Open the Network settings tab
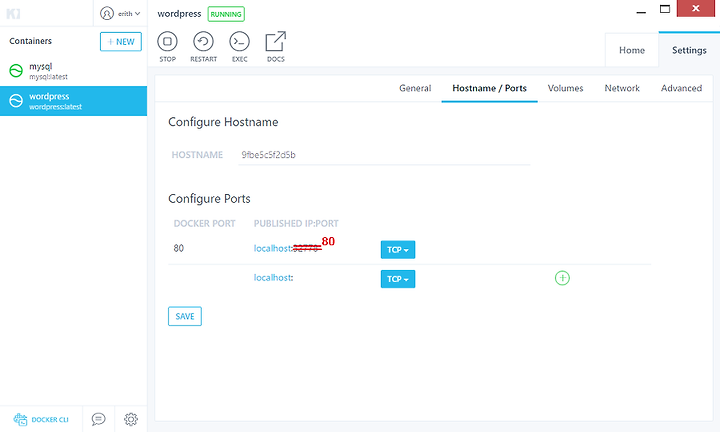This screenshot has width=720, height=432. point(622,88)
